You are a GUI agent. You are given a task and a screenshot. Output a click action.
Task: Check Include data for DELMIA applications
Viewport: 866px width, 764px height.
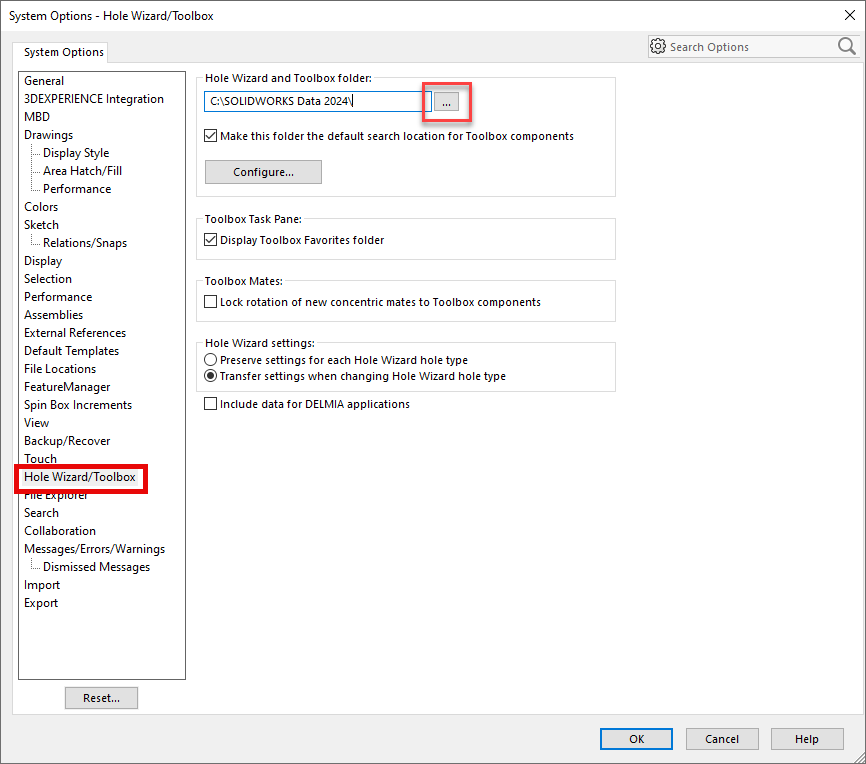[x=211, y=404]
